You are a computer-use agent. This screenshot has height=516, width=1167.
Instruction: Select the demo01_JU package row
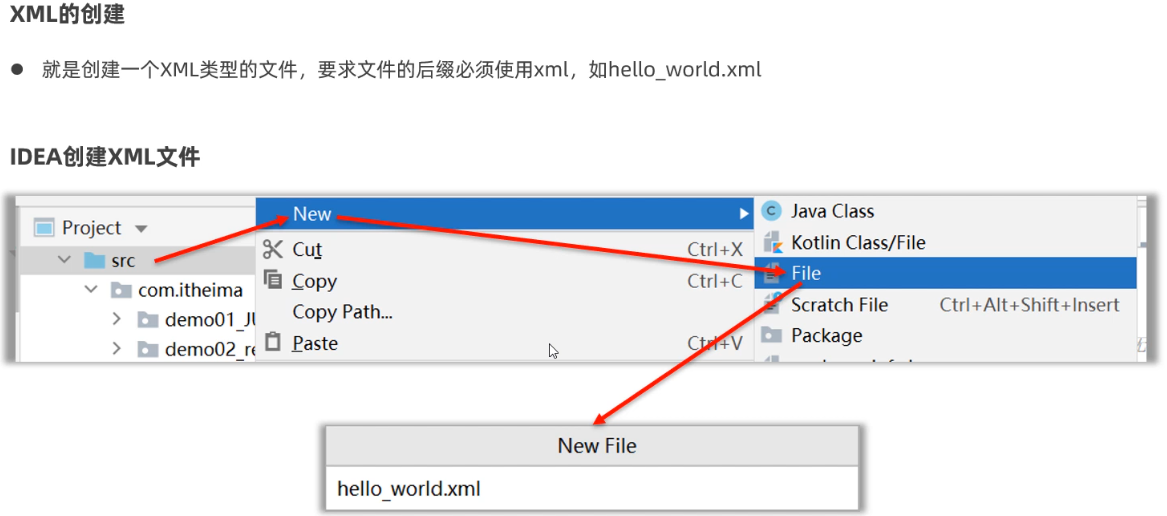[x=138, y=320]
